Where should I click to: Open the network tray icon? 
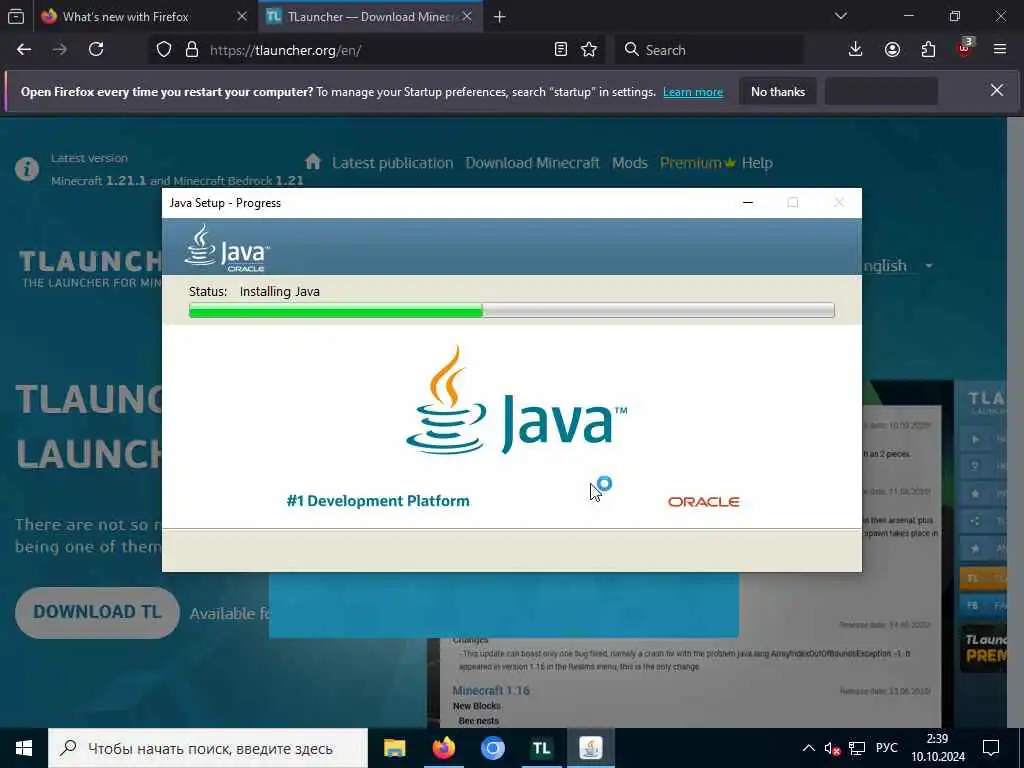click(857, 748)
